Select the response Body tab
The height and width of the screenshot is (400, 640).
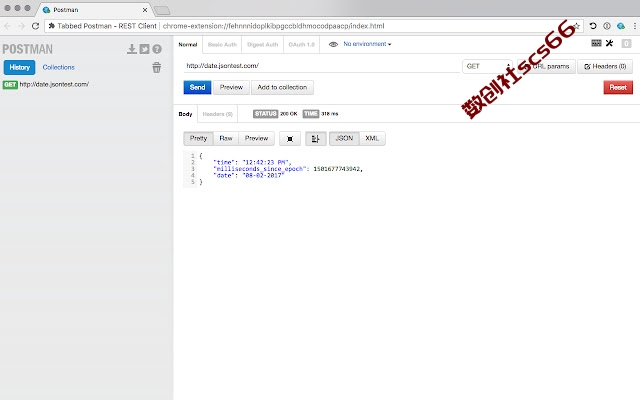click(x=185, y=114)
